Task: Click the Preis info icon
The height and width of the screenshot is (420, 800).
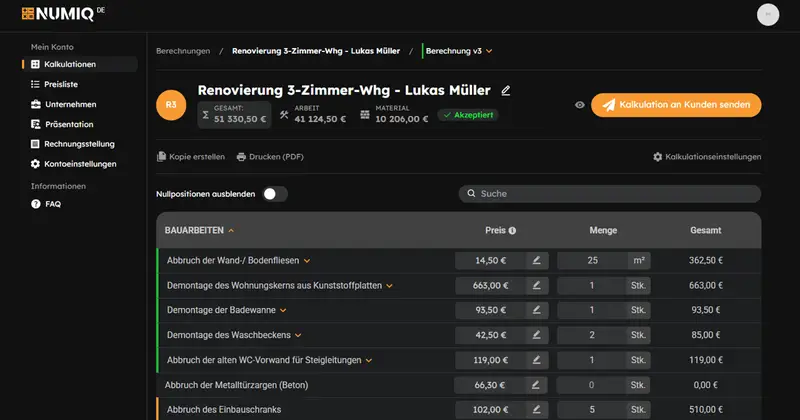Action: click(x=512, y=231)
